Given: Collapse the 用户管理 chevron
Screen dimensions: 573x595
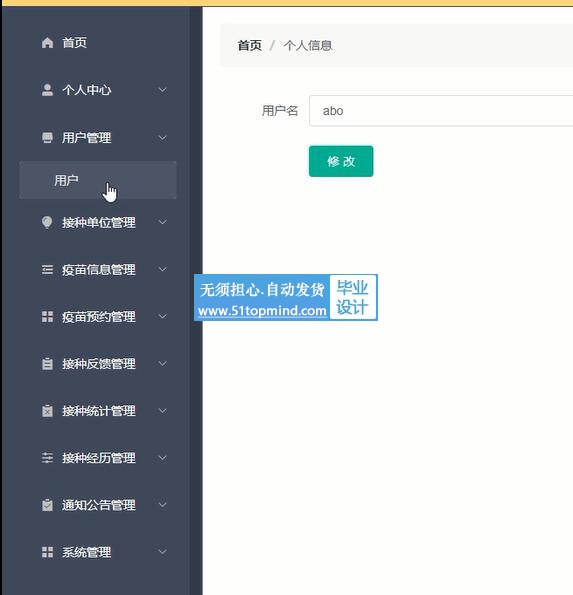Looking at the screenshot, I should click(x=162, y=137).
